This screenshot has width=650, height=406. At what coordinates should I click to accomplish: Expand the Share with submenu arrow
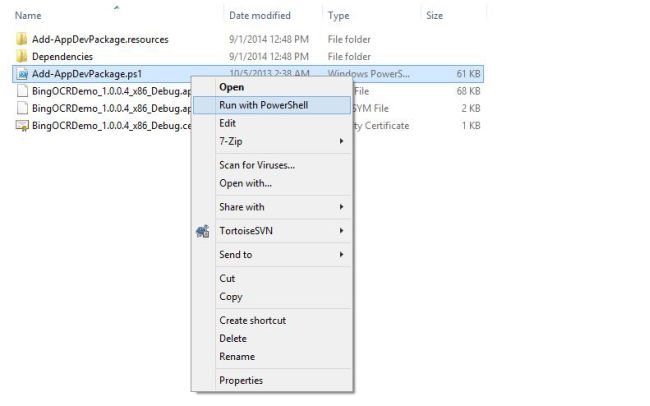(341, 207)
